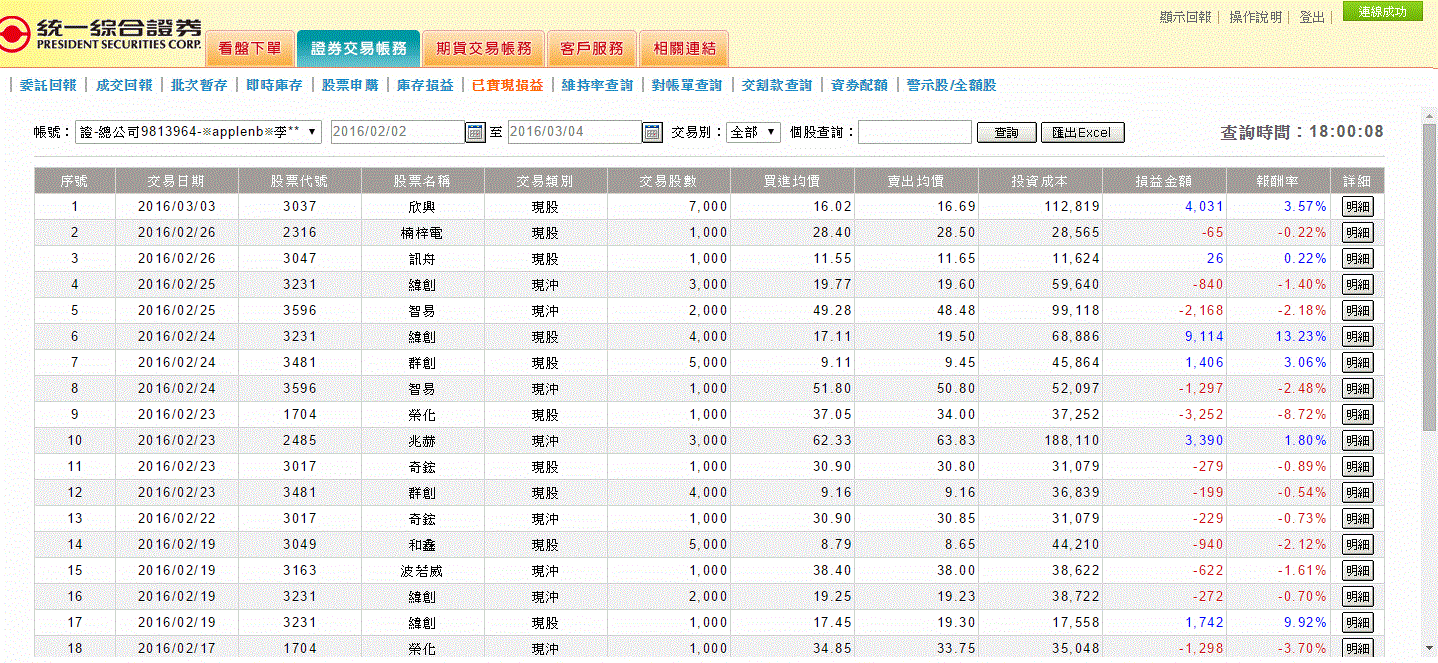Click the 匯出Excel export button
1438x663 pixels.
[x=1082, y=133]
